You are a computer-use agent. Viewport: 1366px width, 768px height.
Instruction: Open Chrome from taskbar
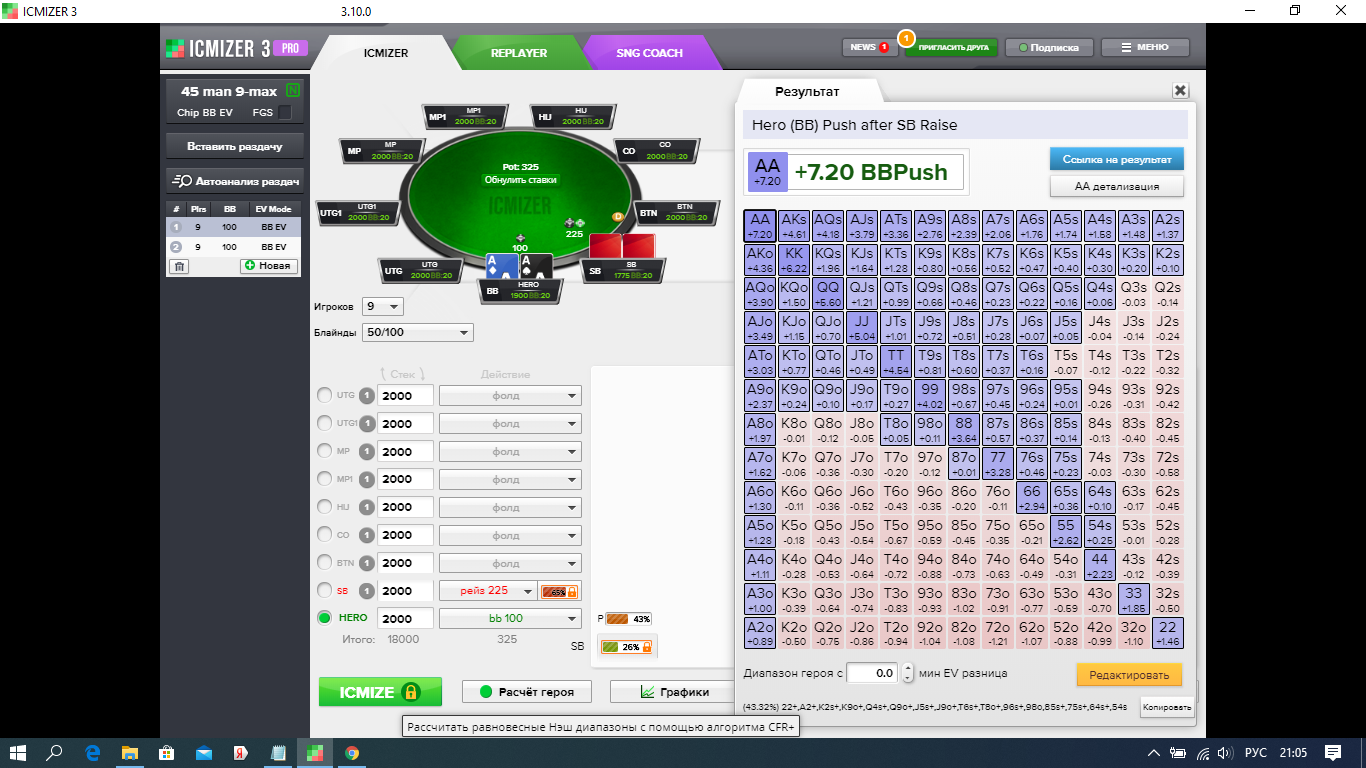tap(352, 752)
